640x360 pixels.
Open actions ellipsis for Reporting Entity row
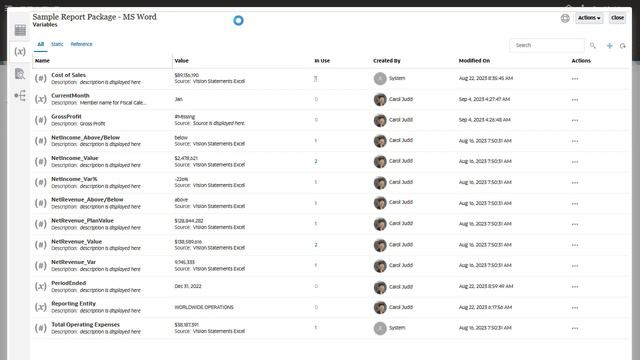point(575,308)
